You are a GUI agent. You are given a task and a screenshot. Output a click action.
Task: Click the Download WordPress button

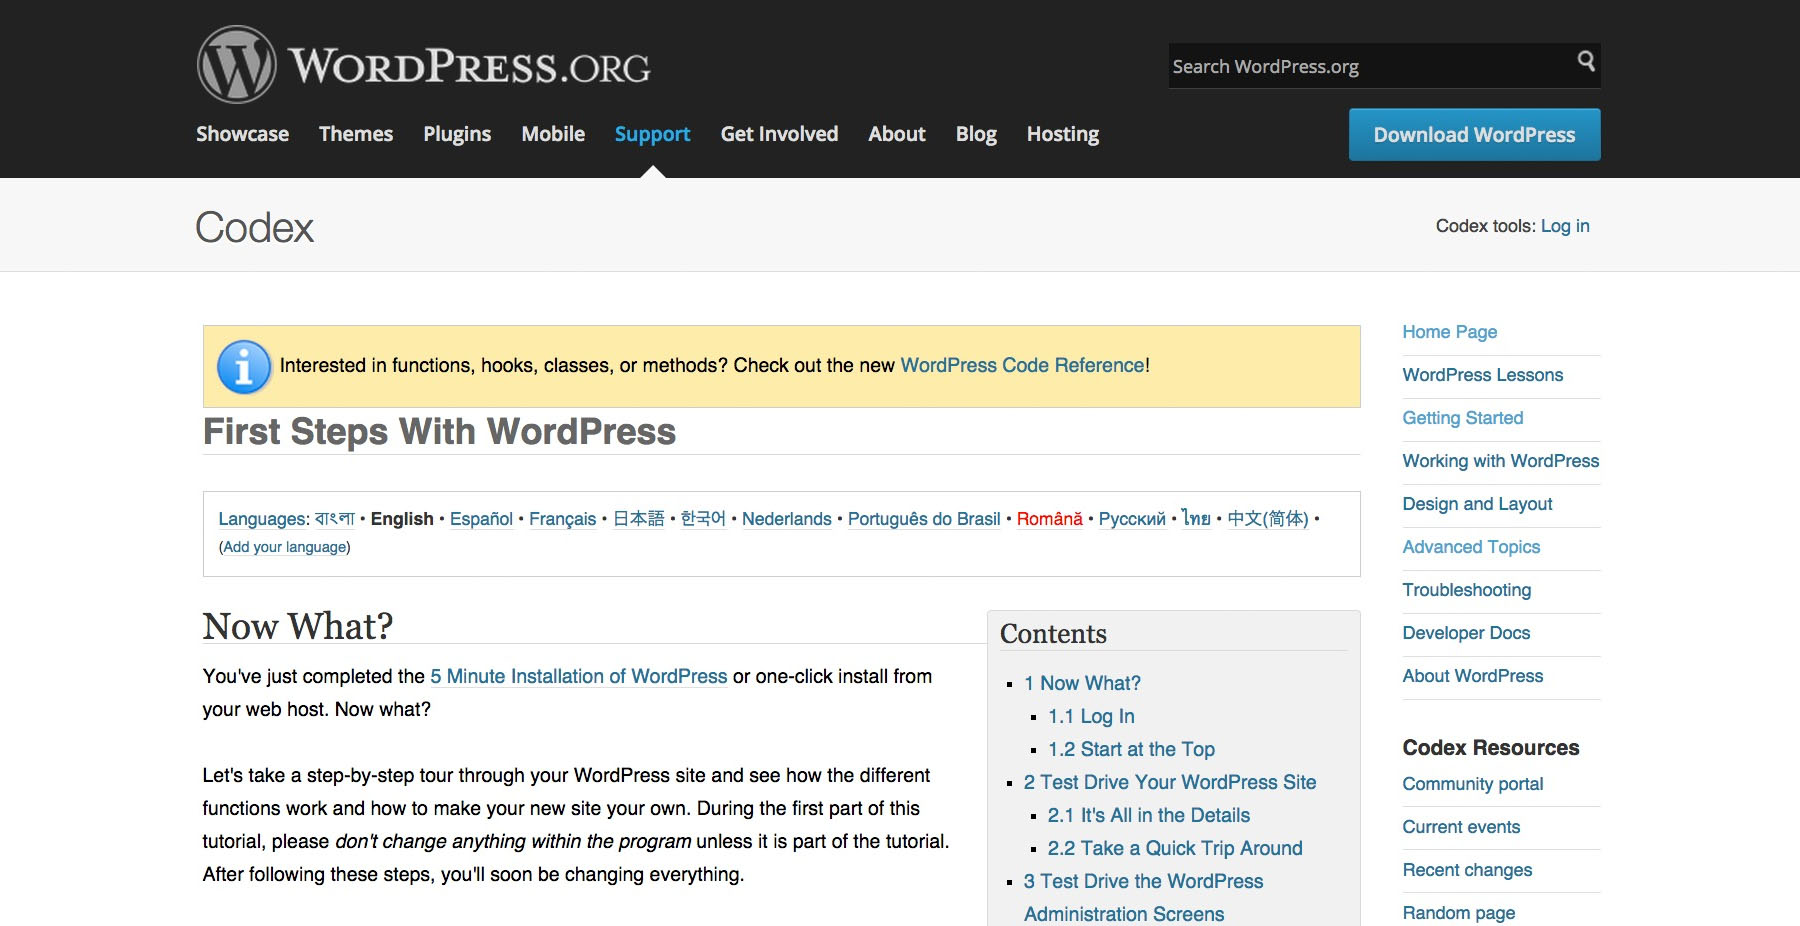pos(1474,133)
